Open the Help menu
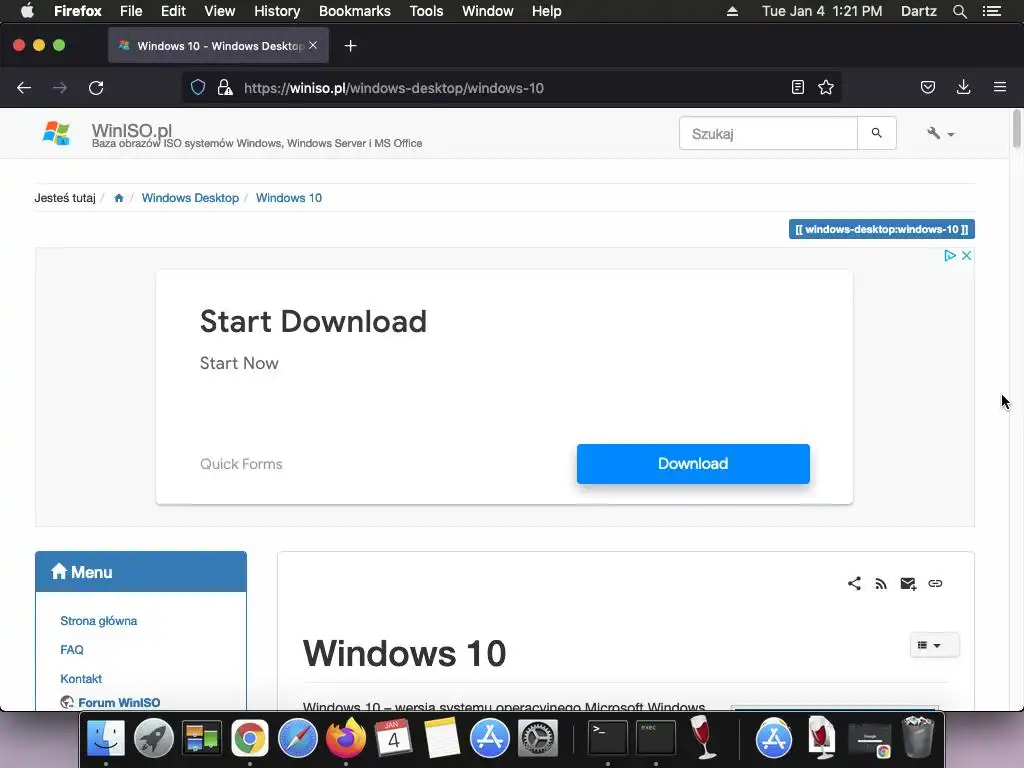Screen dimensions: 1024x768 (x=546, y=11)
